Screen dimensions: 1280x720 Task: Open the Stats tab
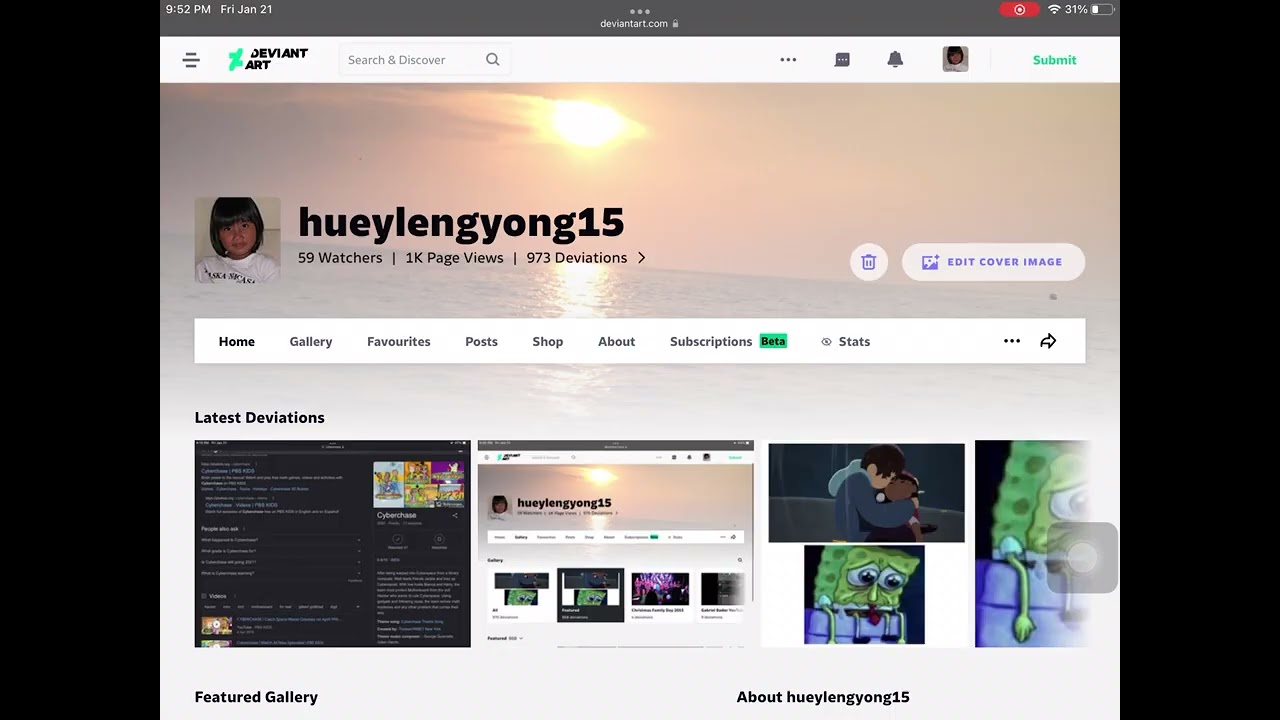[x=845, y=341]
